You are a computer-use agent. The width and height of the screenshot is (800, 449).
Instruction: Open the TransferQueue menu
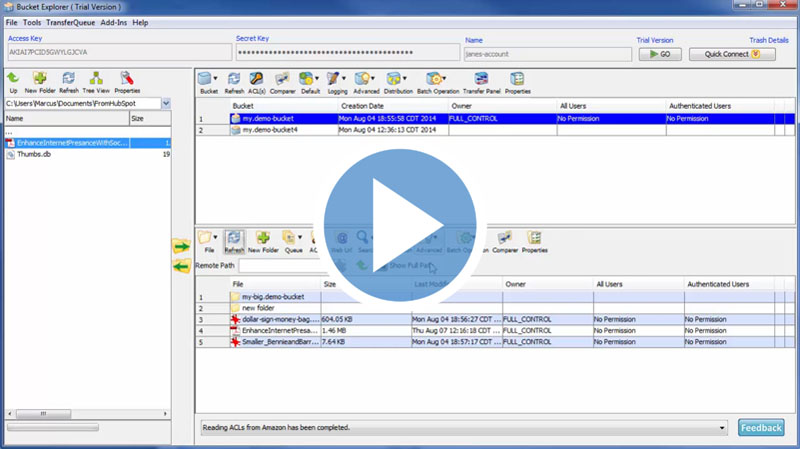pyautogui.click(x=71, y=22)
